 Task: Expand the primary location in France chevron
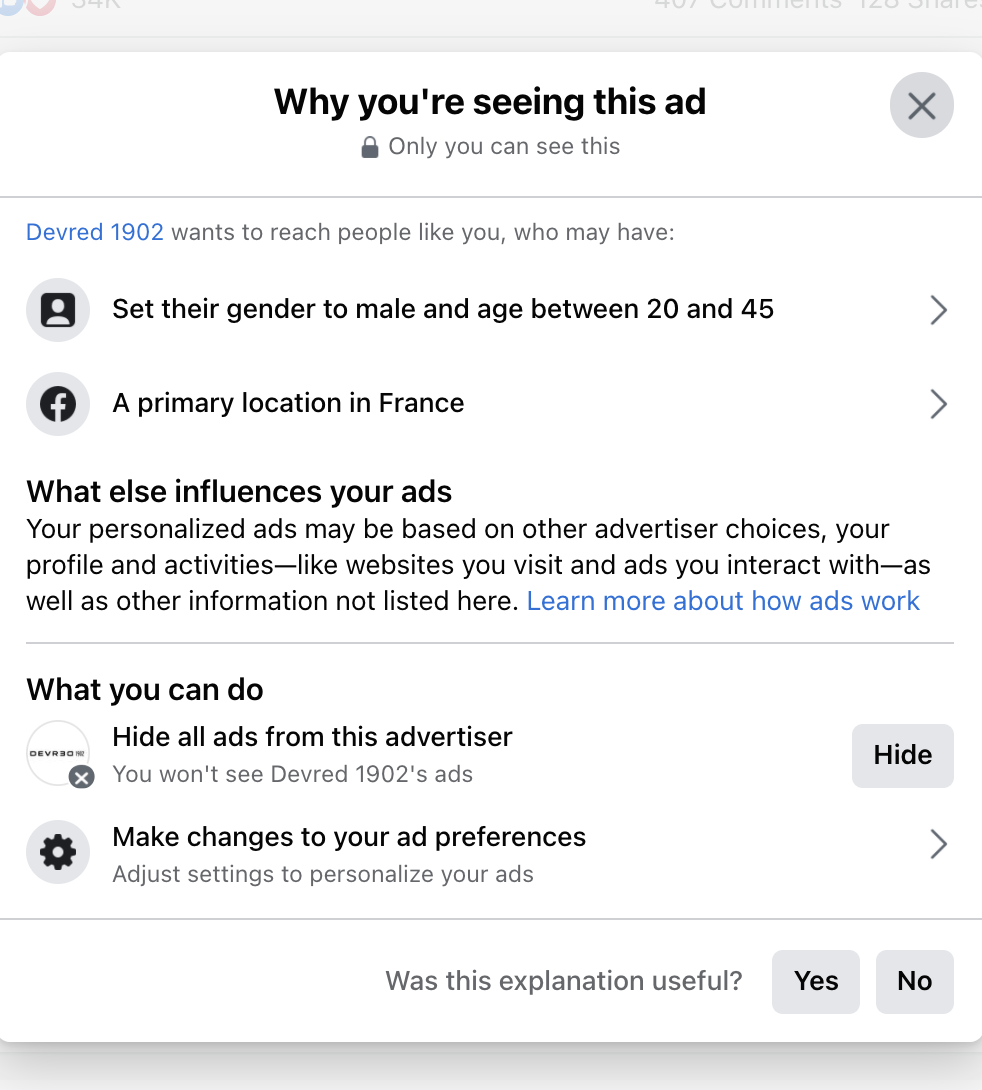pos(938,404)
